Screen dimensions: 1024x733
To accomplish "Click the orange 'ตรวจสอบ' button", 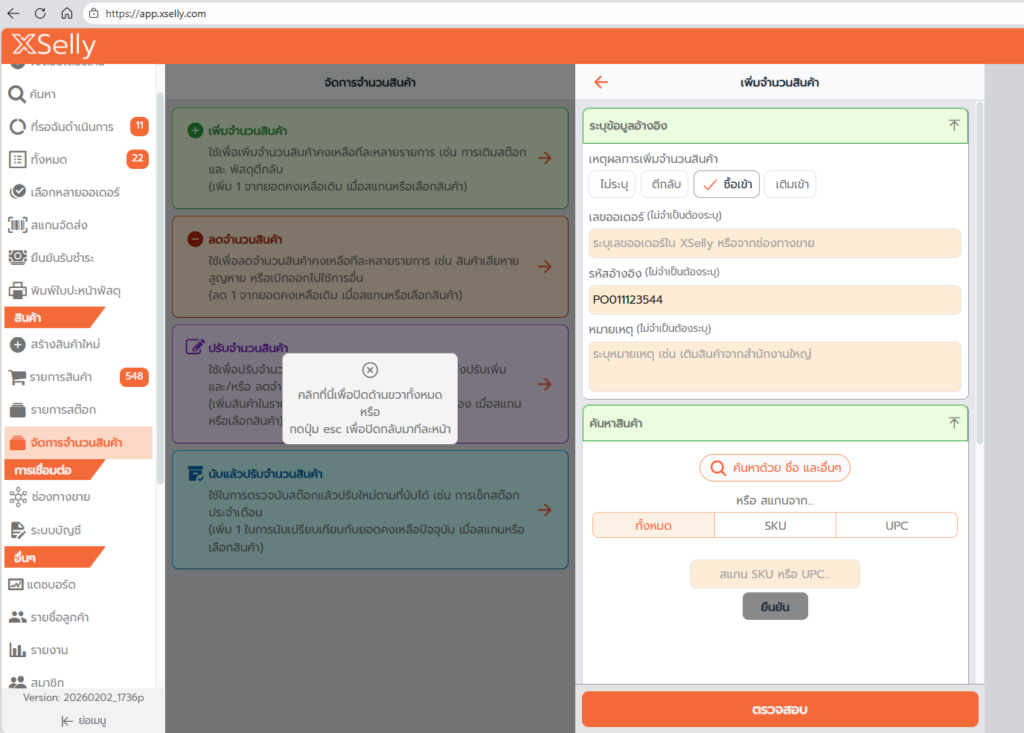I will (x=779, y=710).
